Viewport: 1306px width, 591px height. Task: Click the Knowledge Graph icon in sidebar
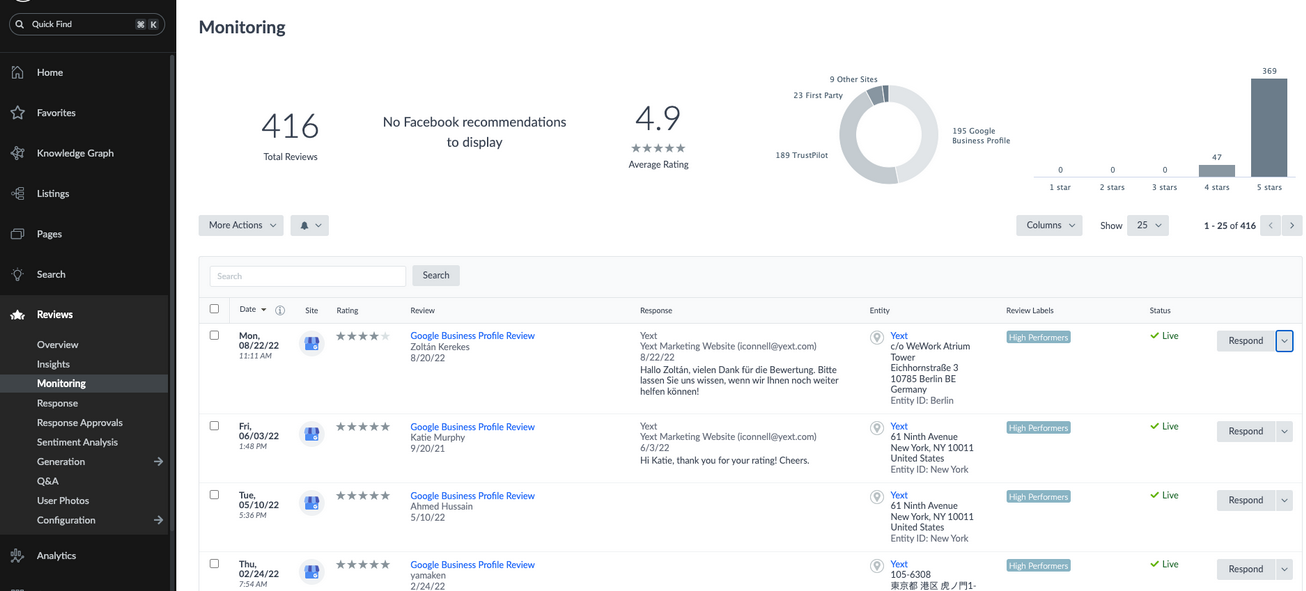coord(17,153)
